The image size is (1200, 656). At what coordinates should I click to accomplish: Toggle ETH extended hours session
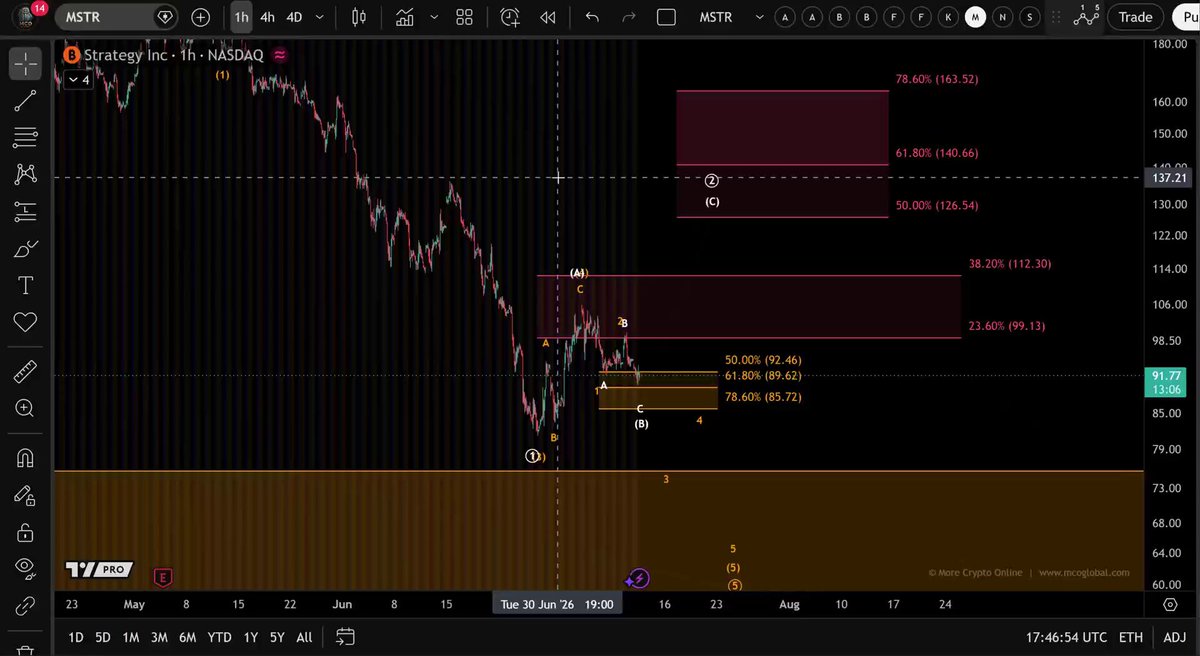point(1131,637)
